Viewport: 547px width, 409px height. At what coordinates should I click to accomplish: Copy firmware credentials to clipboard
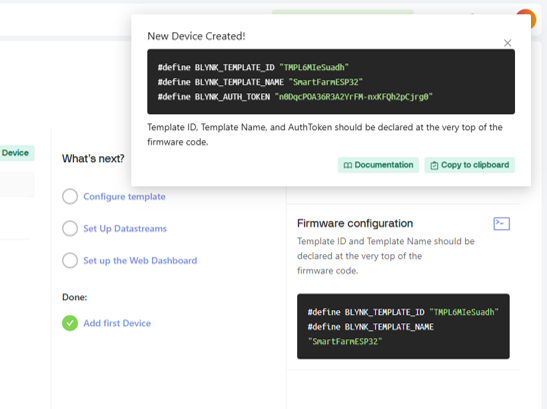[x=470, y=165]
